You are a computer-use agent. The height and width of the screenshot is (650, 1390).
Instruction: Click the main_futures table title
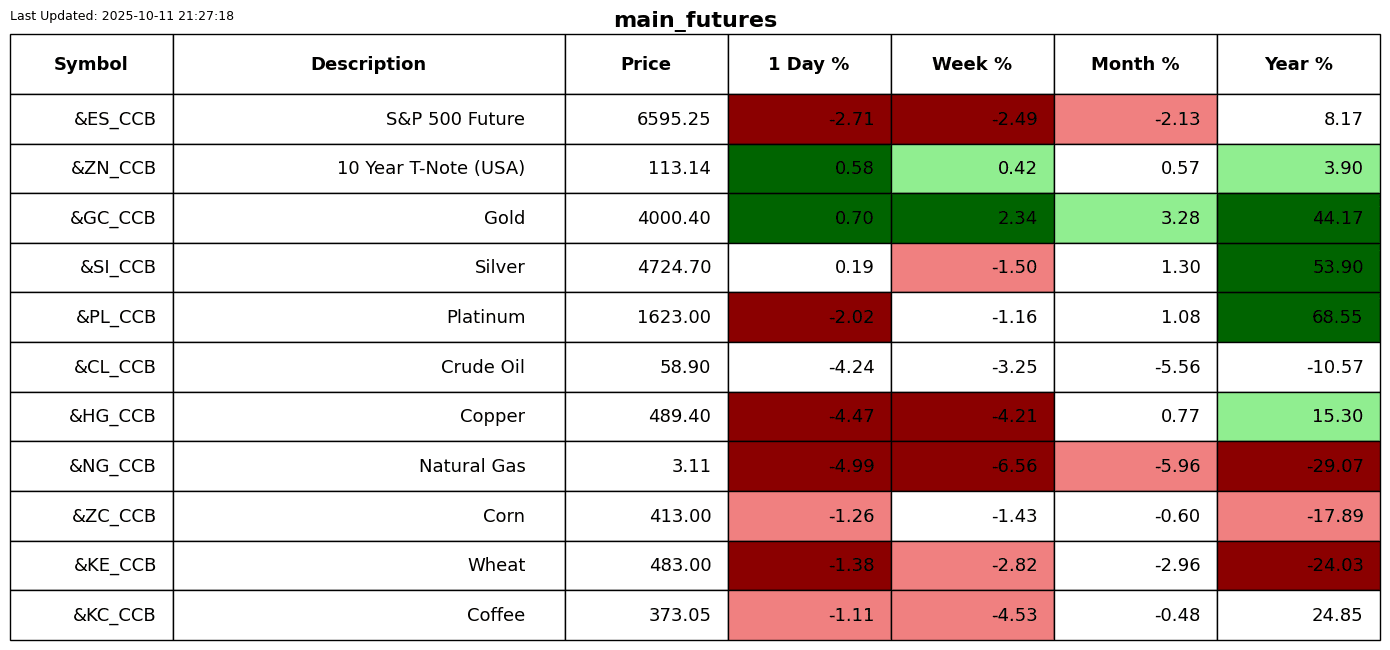(x=695, y=20)
